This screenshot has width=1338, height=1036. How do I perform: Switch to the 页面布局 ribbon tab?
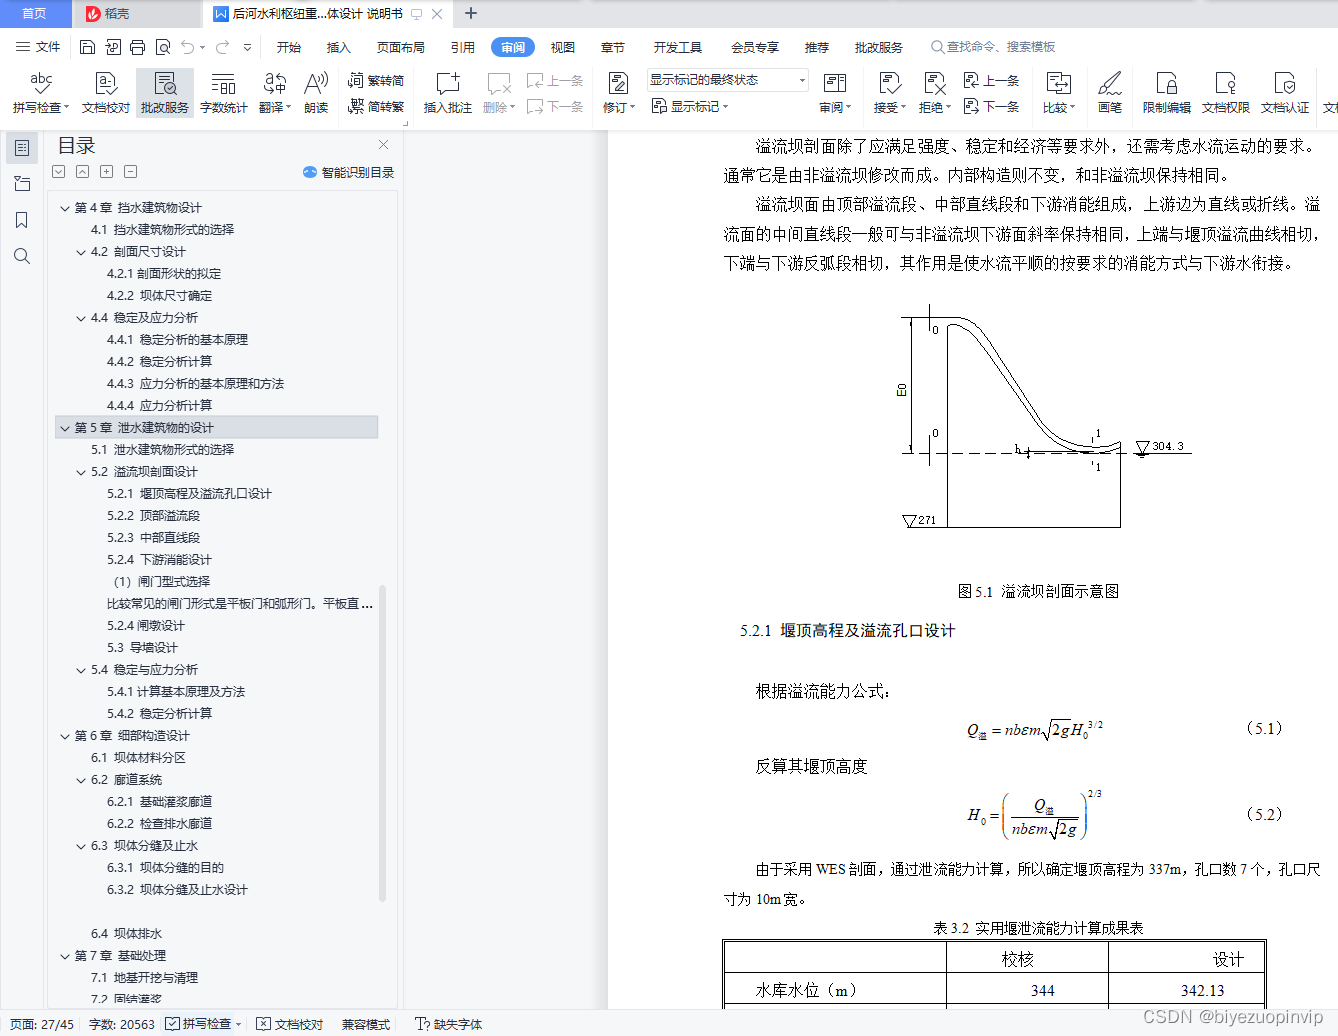pyautogui.click(x=401, y=47)
